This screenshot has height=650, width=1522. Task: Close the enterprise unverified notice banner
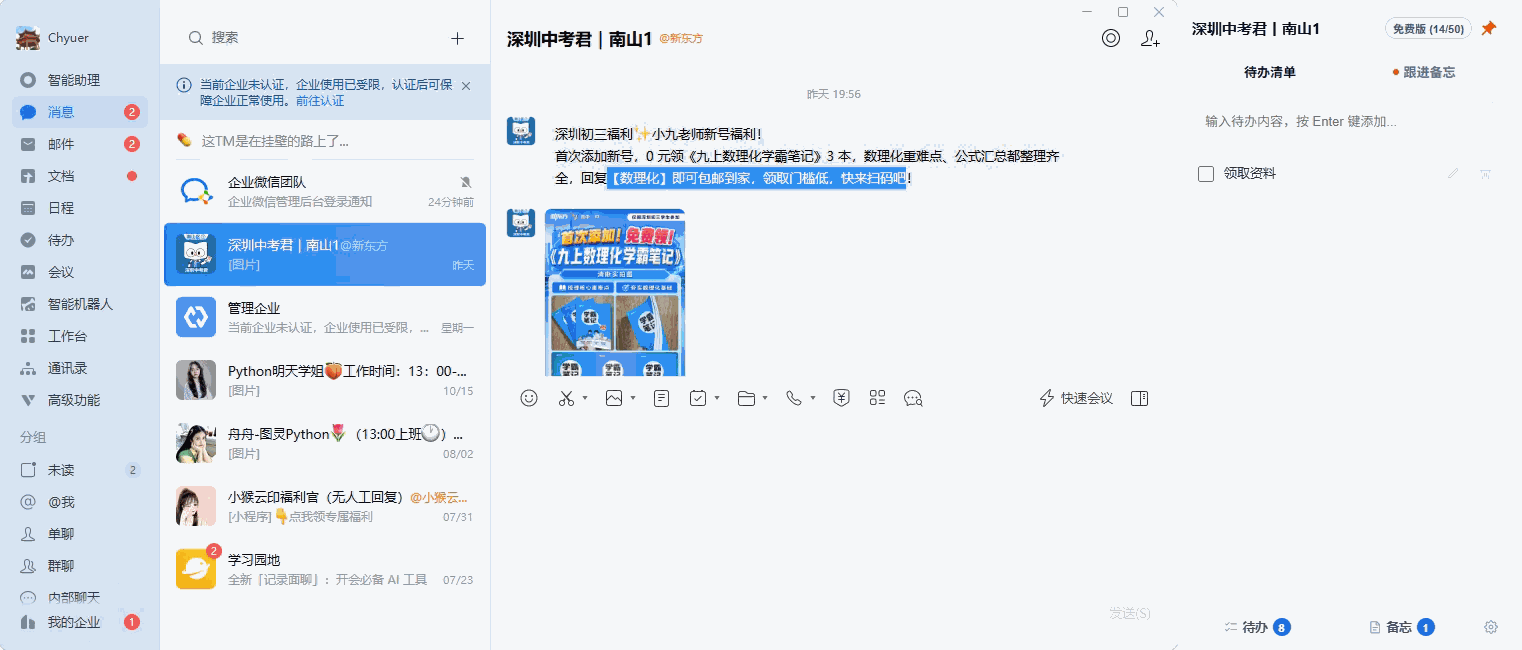pyautogui.click(x=466, y=86)
